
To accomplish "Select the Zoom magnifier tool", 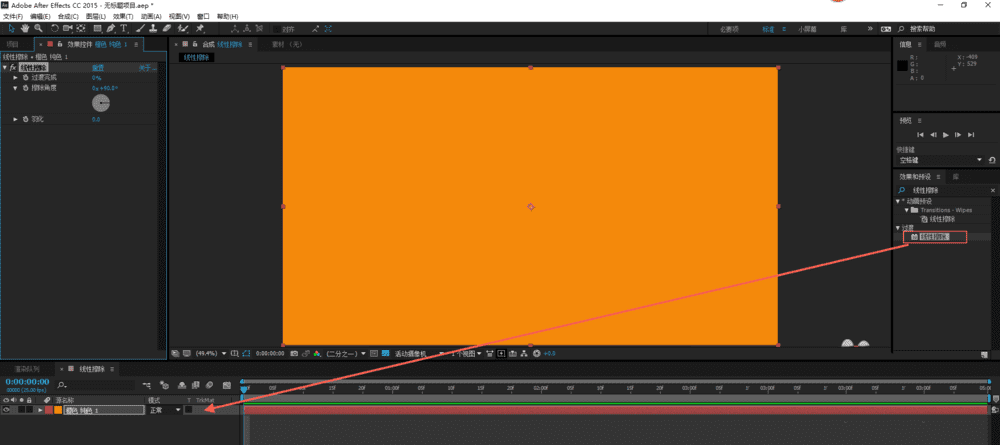I will [38, 29].
